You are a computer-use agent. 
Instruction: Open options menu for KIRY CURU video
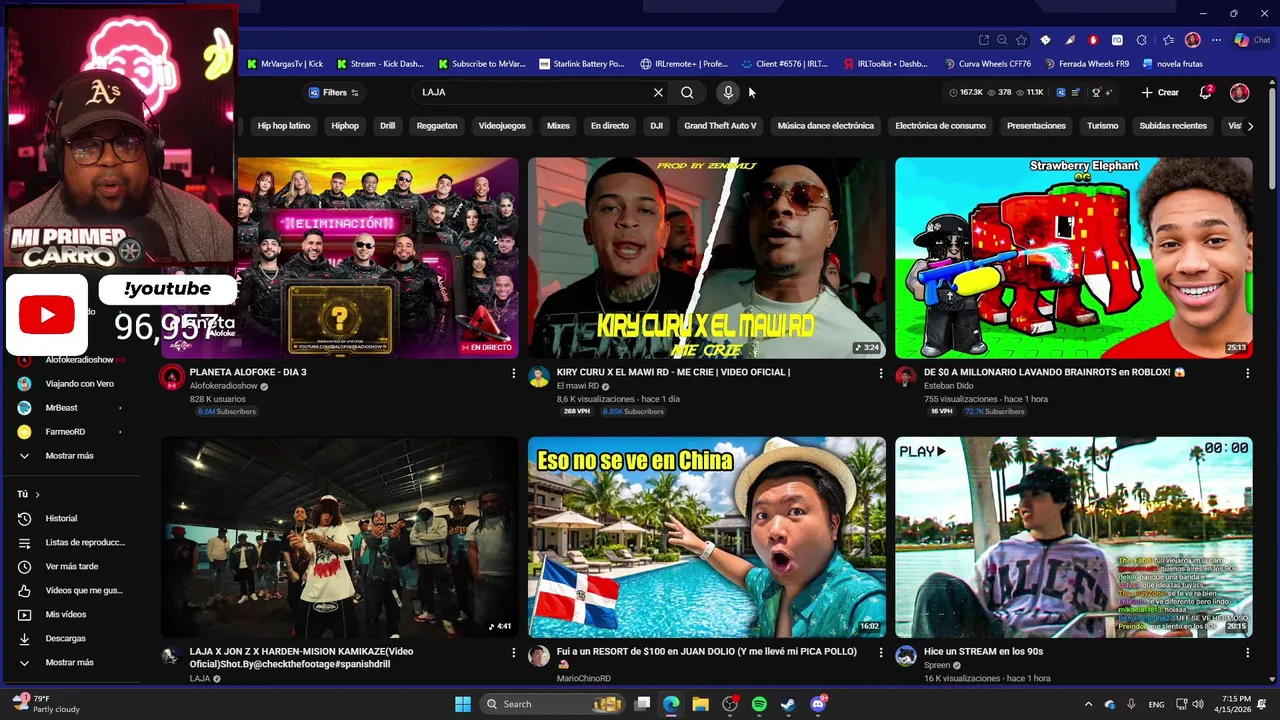click(x=881, y=373)
